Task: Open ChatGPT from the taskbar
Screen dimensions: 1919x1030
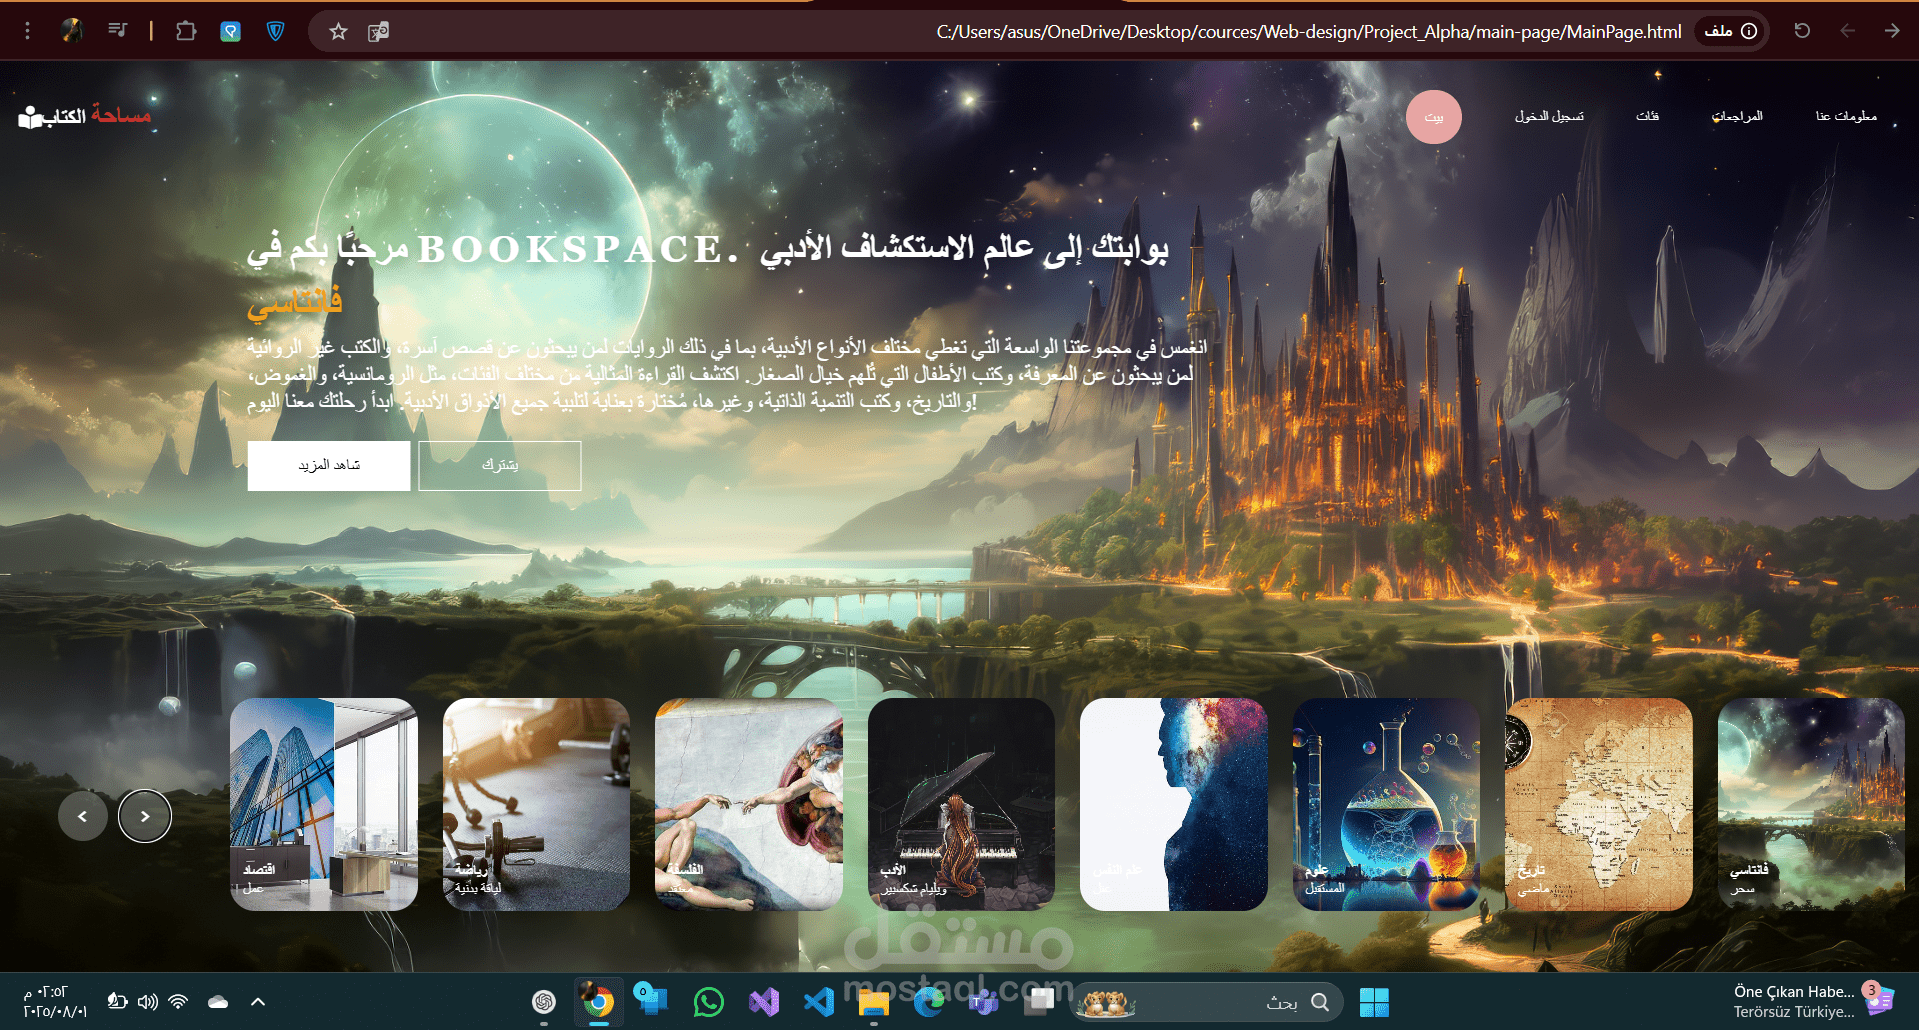Action: click(x=544, y=1002)
